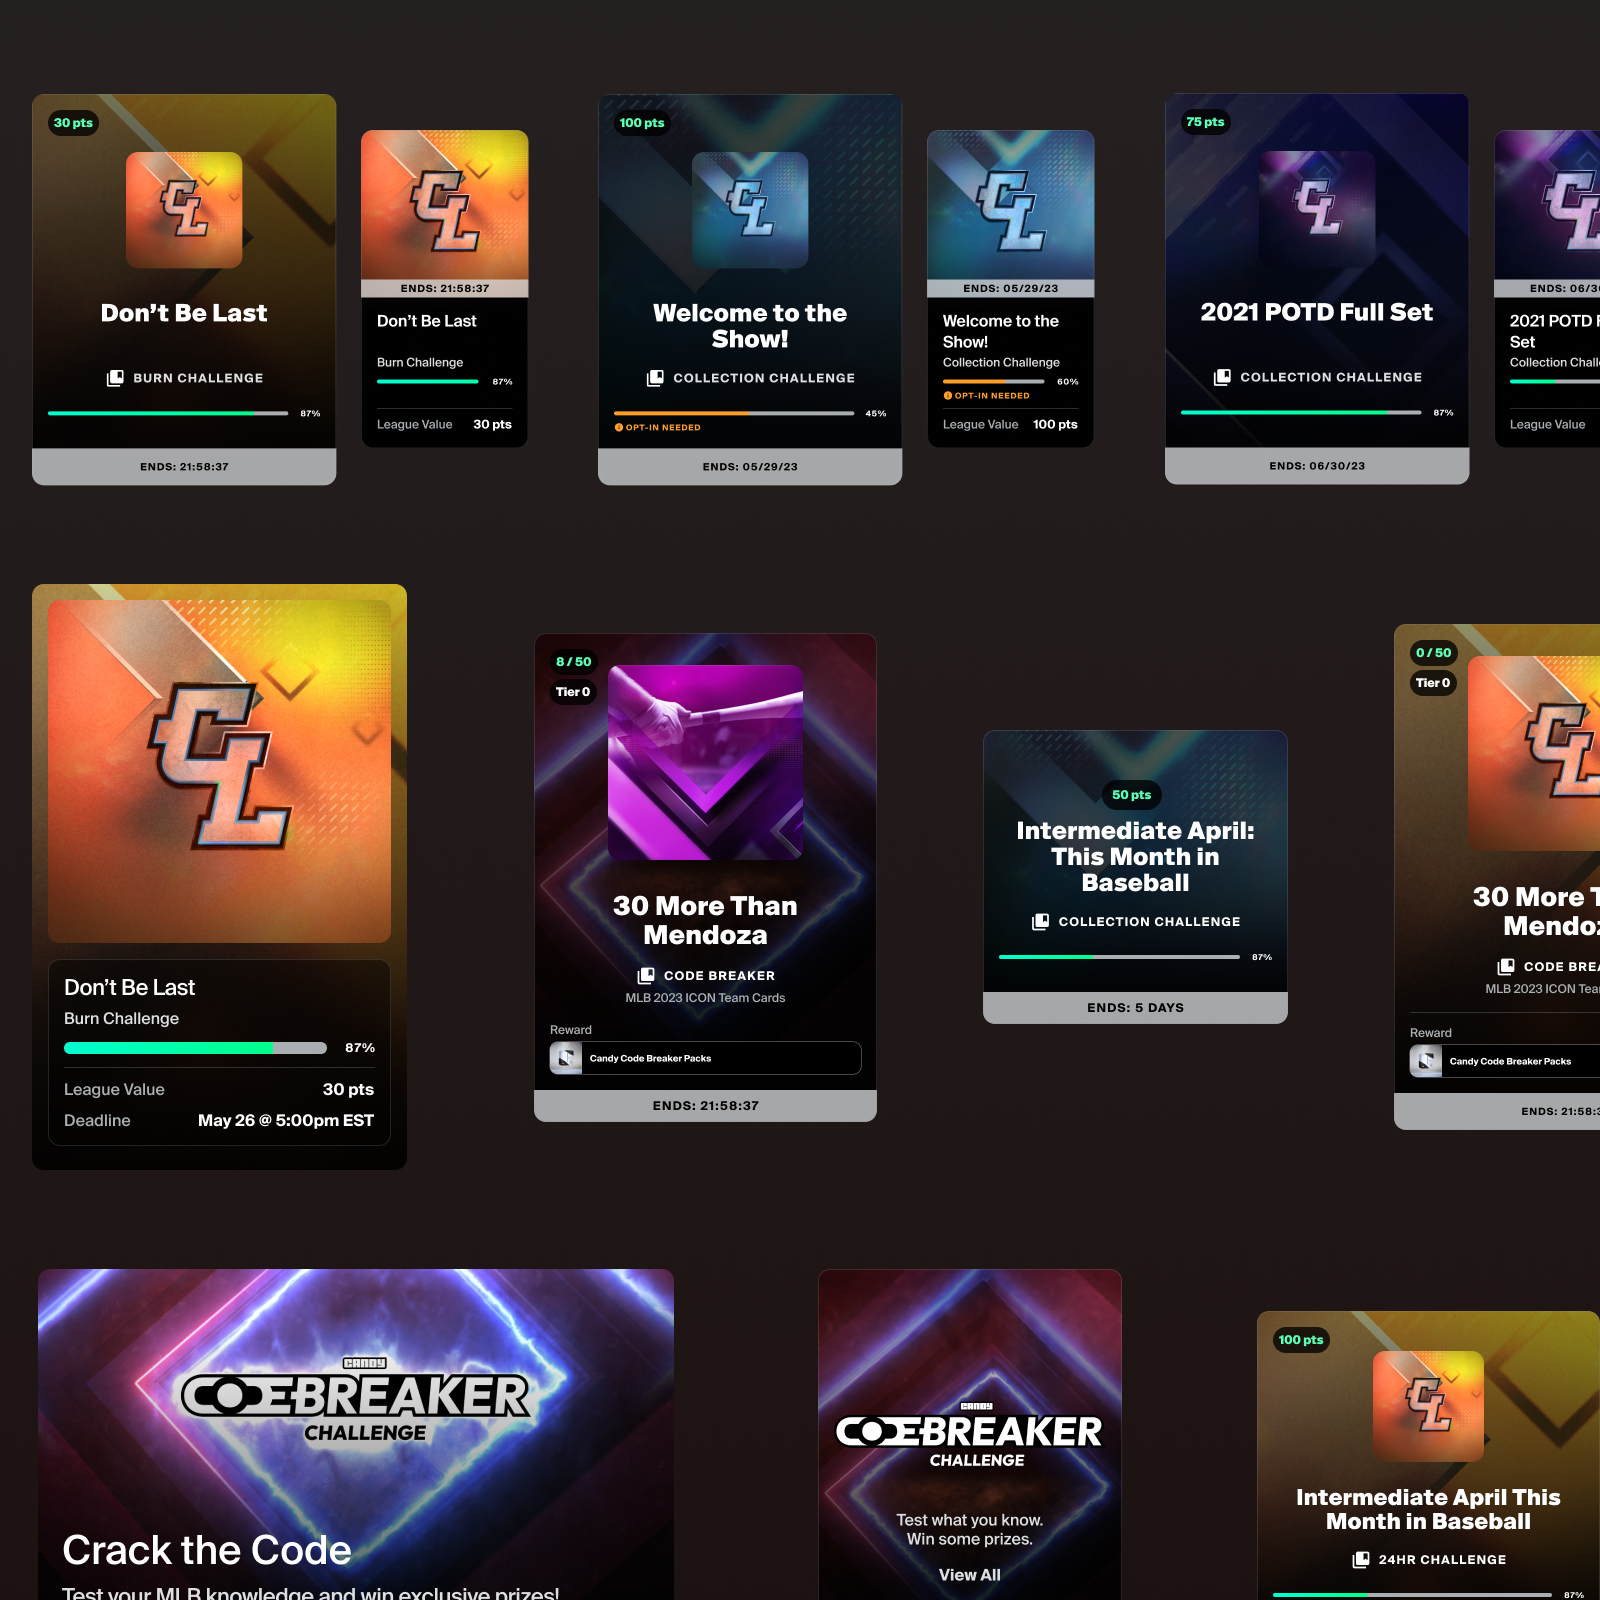1600x1600 pixels.
Task: Click the Collection Challenge icon on Welcome to the Show
Action: pos(655,378)
